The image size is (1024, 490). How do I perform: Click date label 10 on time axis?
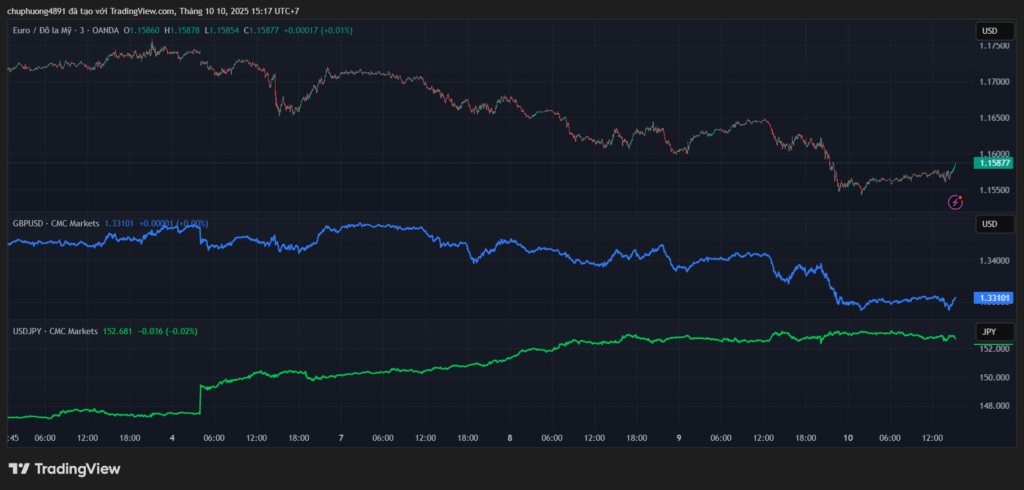click(x=847, y=438)
